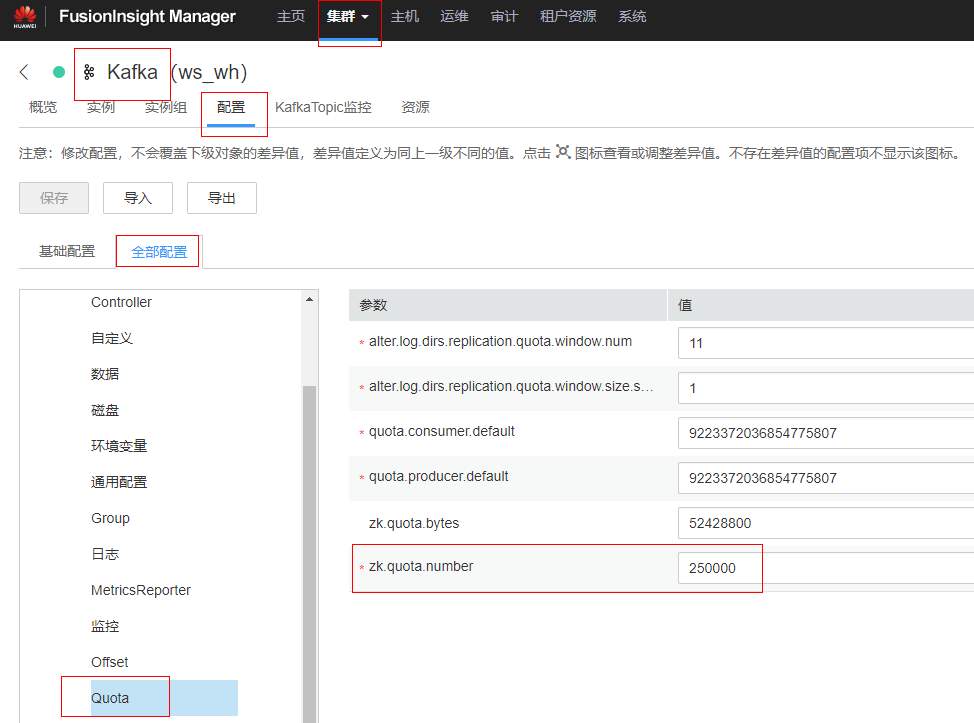Select 环境变量 in the category list

119,446
